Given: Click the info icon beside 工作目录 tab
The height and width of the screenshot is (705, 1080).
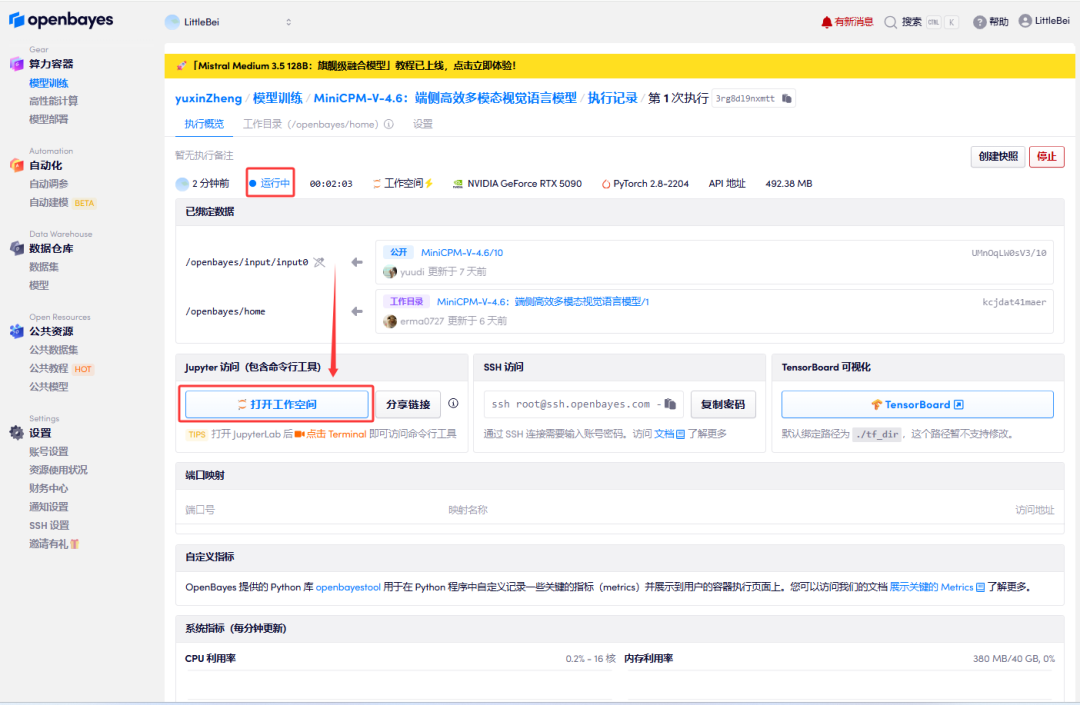Looking at the screenshot, I should (x=388, y=125).
